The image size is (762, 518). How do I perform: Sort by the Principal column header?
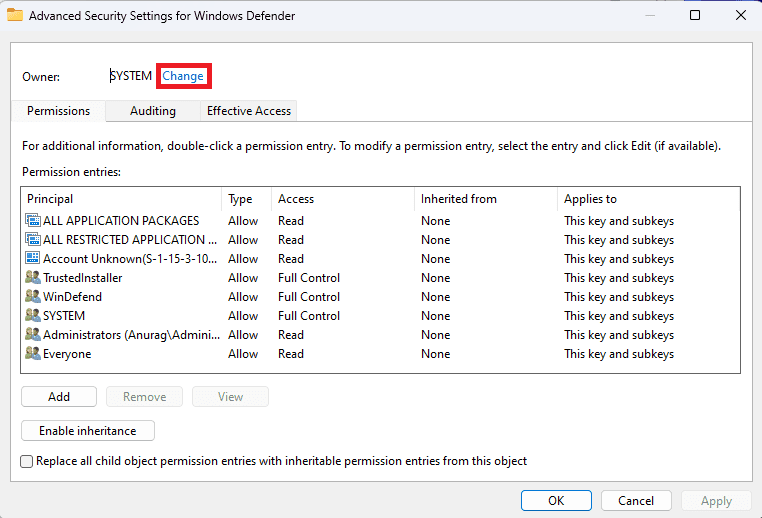click(121, 199)
